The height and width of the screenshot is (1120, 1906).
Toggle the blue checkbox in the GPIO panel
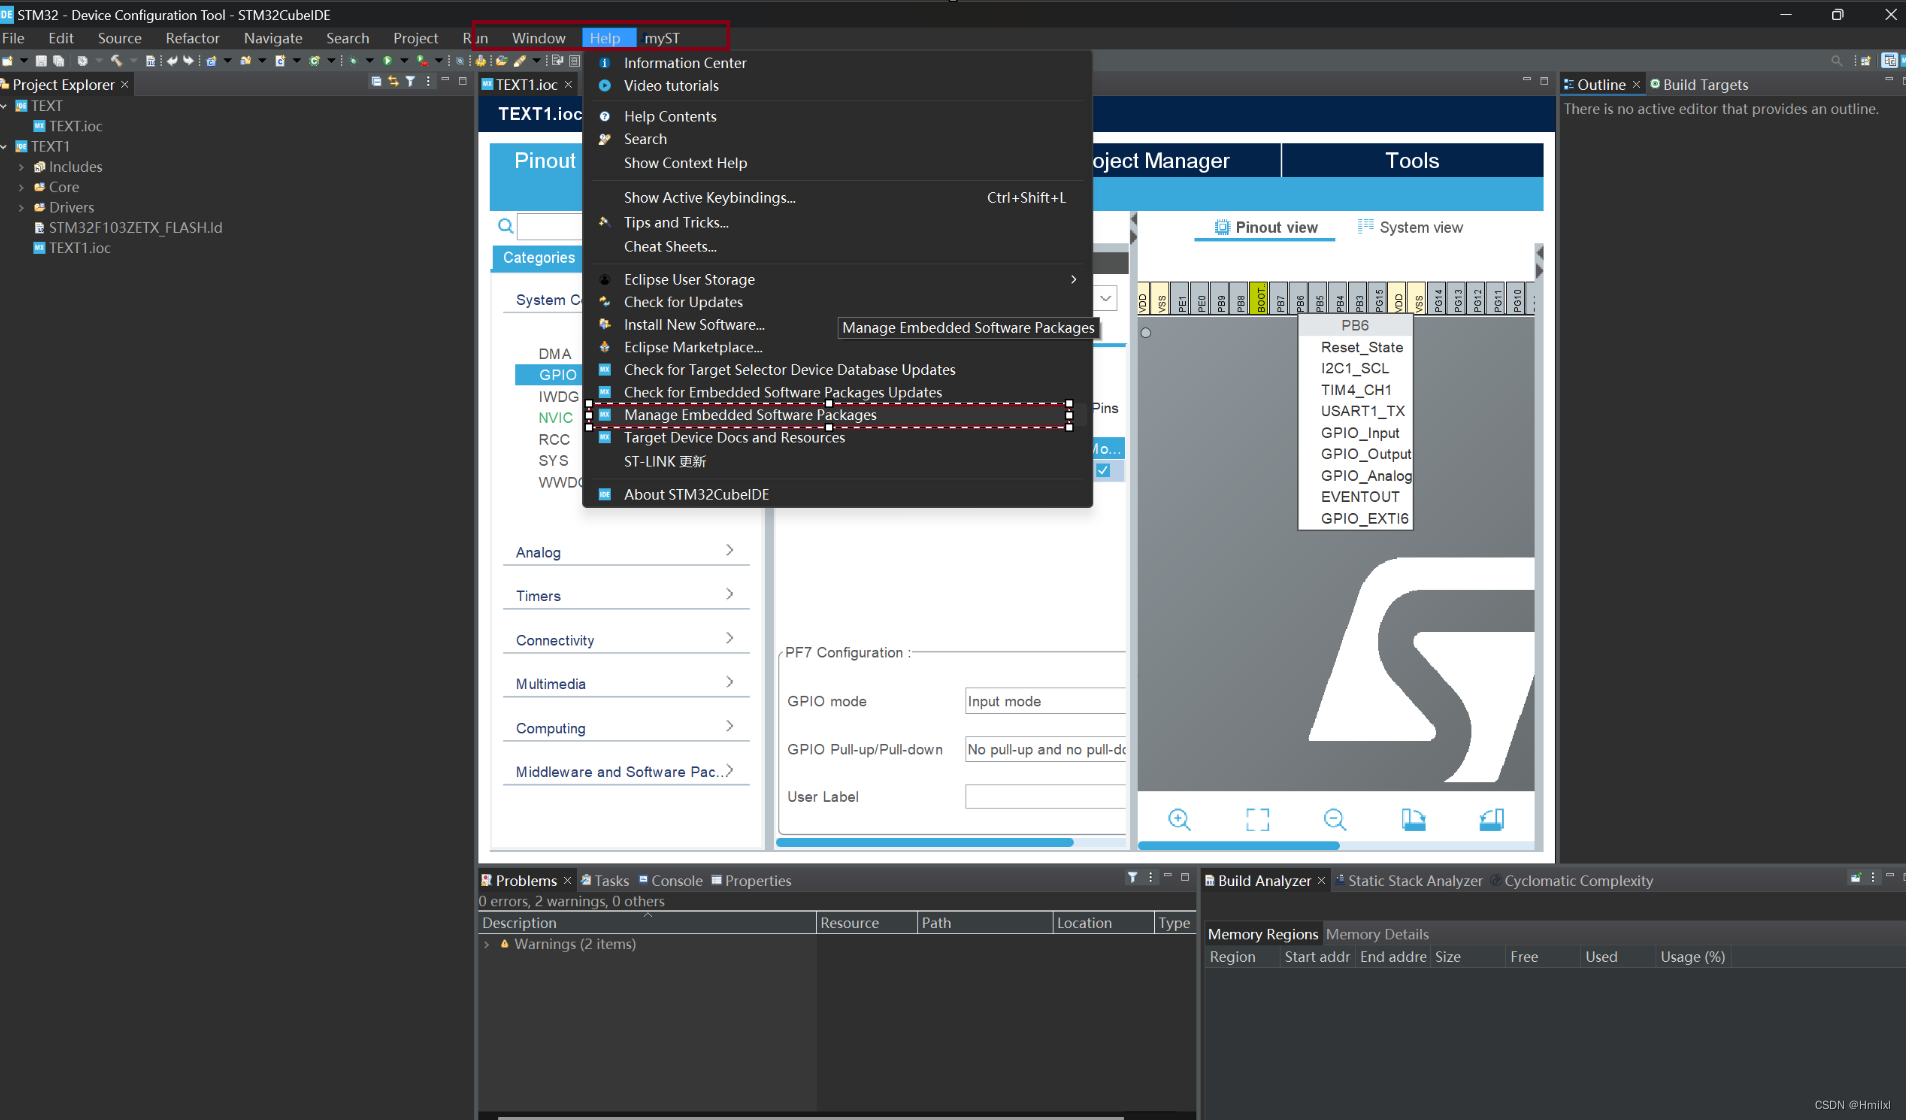click(1103, 470)
